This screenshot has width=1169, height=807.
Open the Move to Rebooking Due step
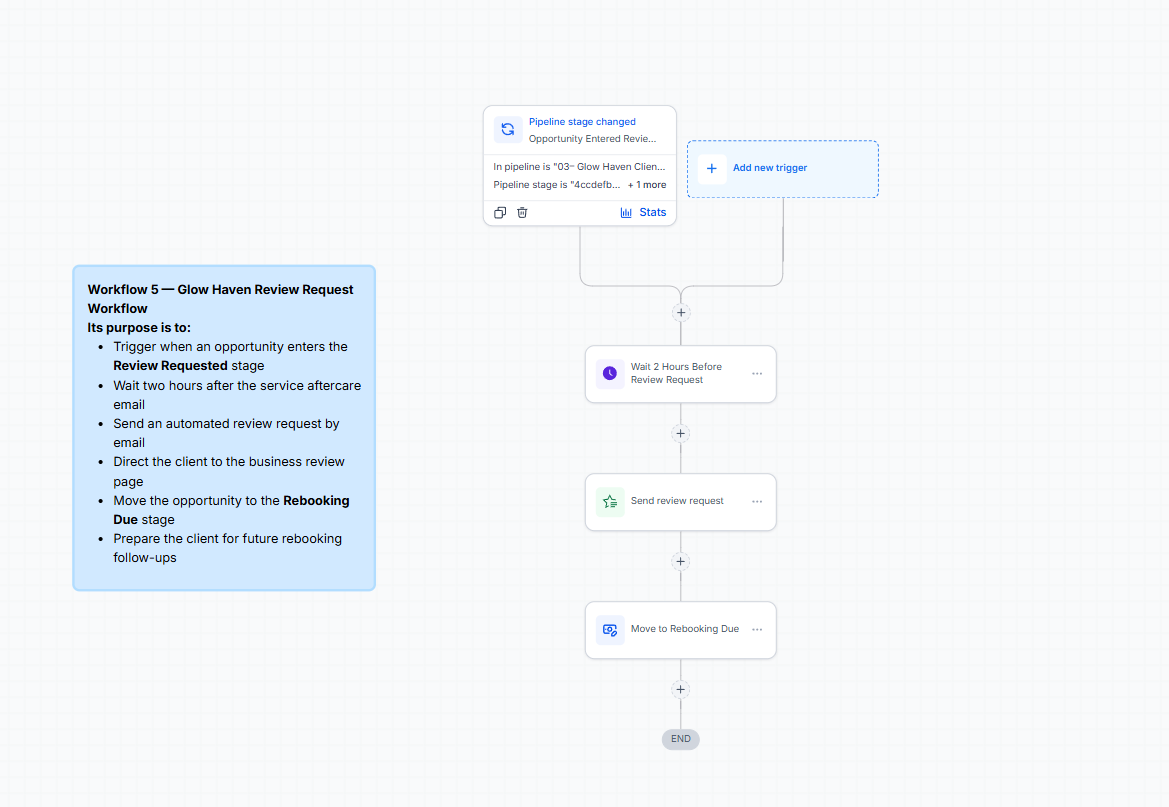pos(681,630)
